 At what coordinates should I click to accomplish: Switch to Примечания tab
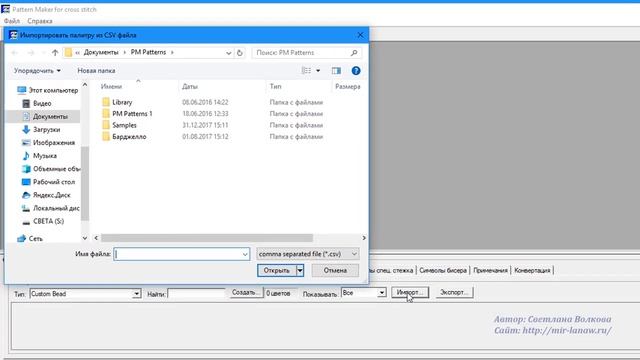pos(490,270)
